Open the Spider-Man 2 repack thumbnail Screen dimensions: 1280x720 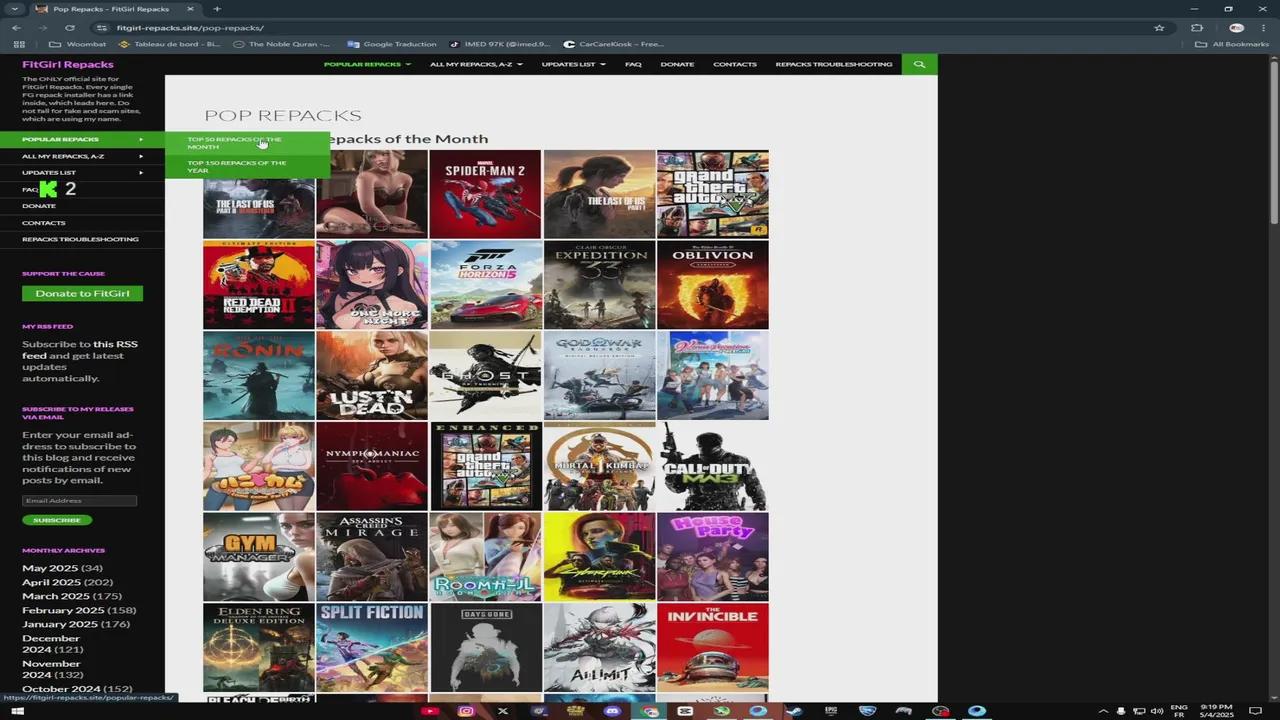click(x=485, y=194)
